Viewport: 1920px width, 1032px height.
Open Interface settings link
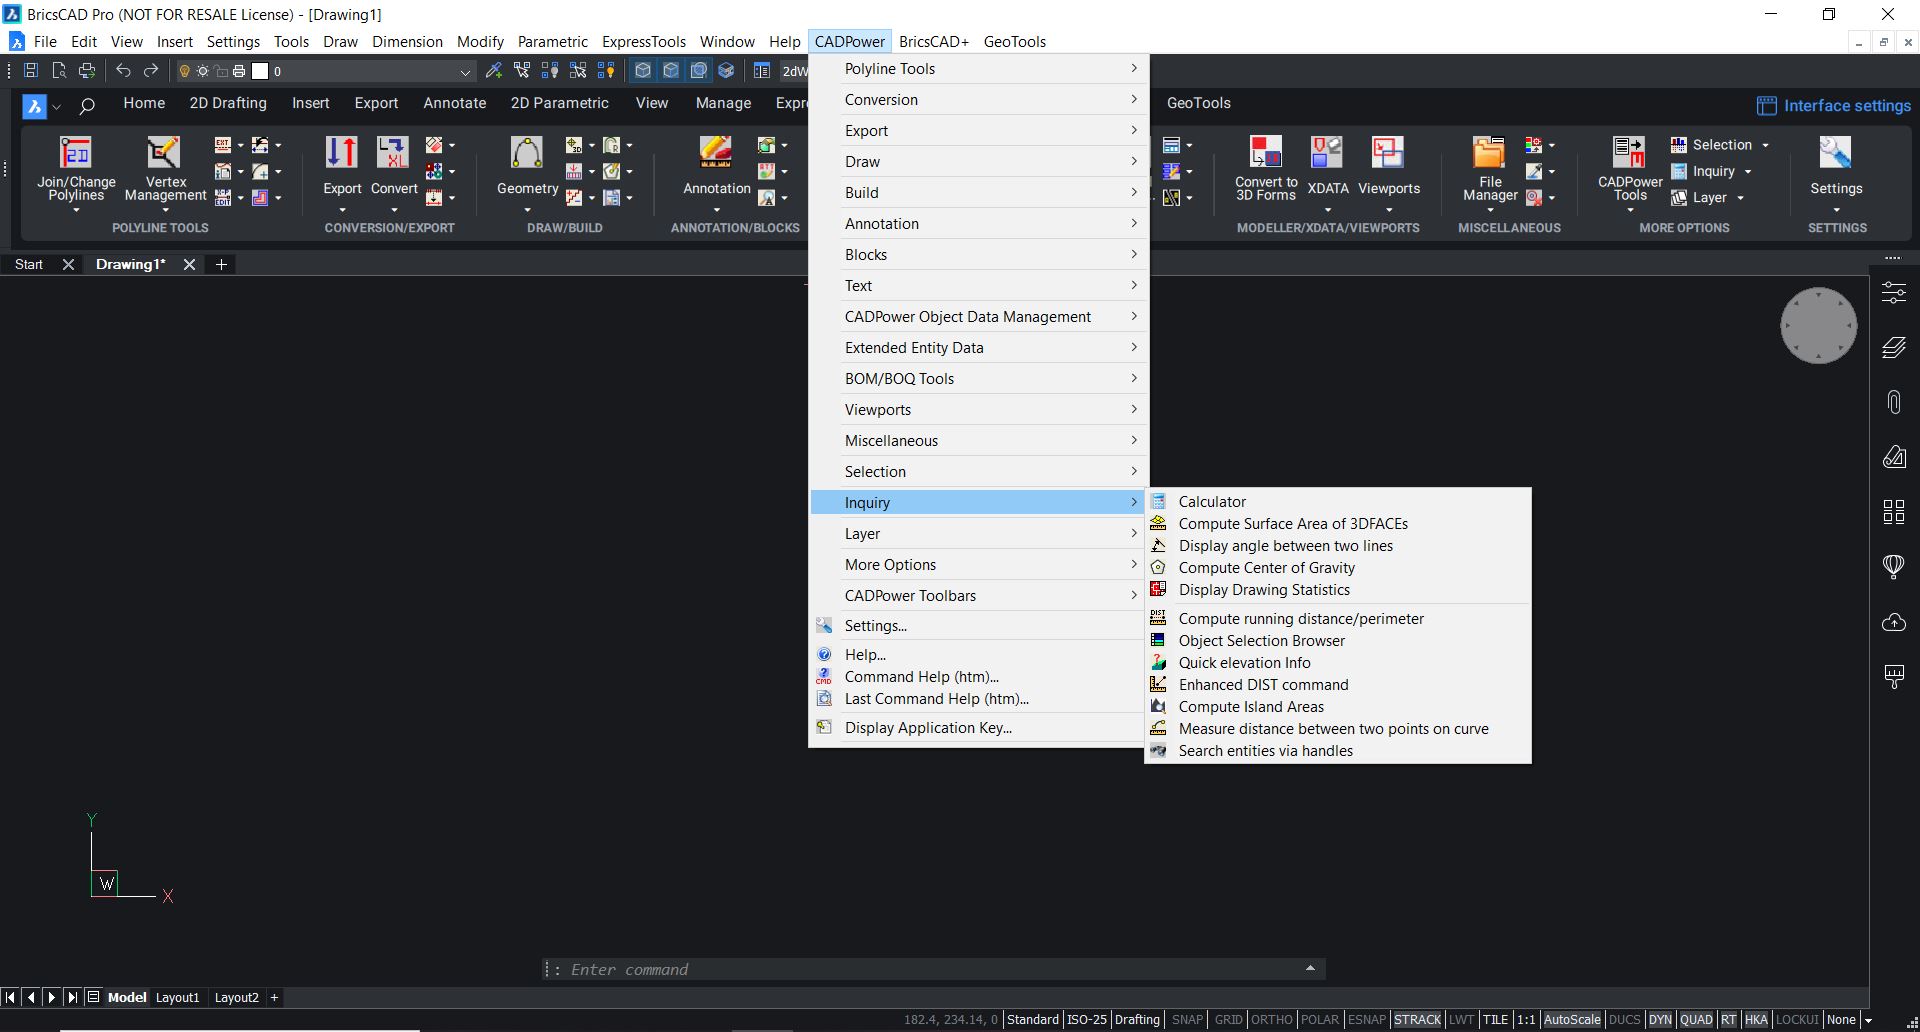1834,106
